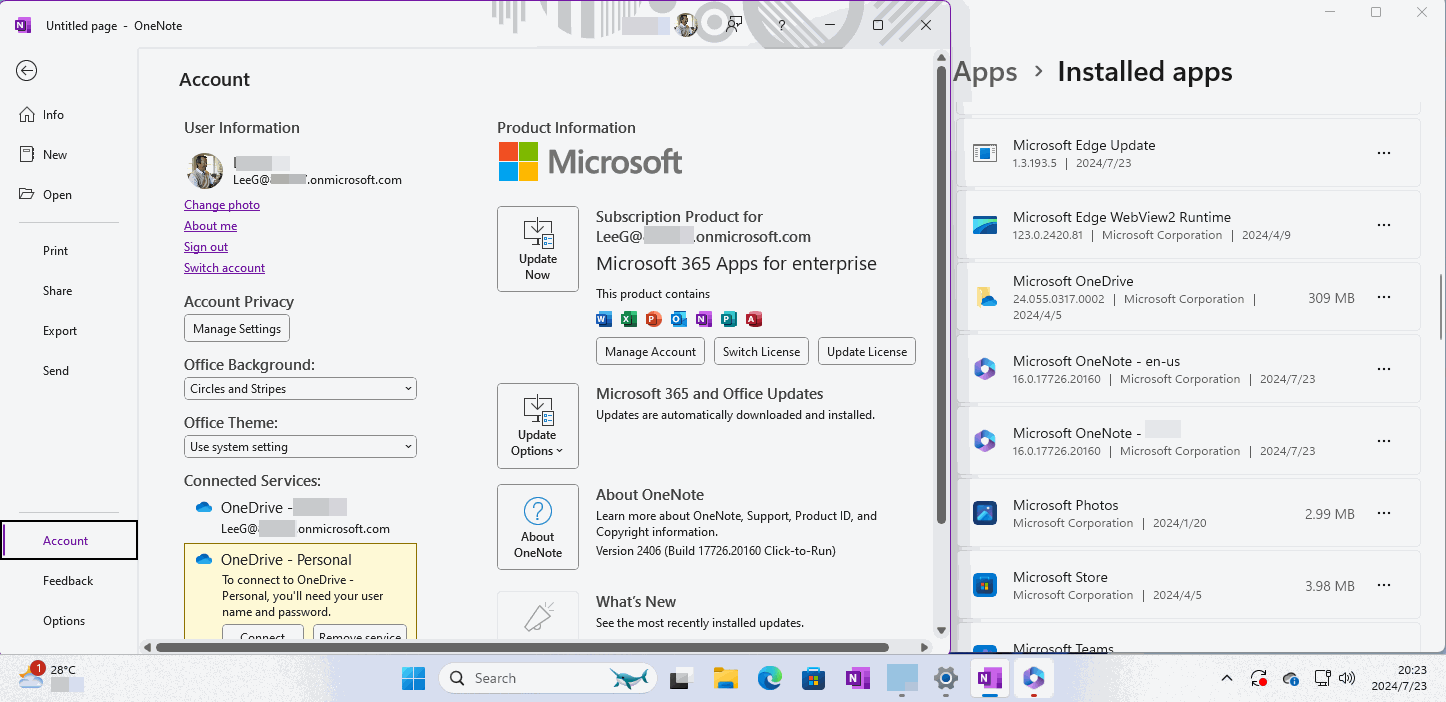Viewport: 1446px width, 702px height.
Task: Open the Office Theme dropdown
Action: [300, 447]
